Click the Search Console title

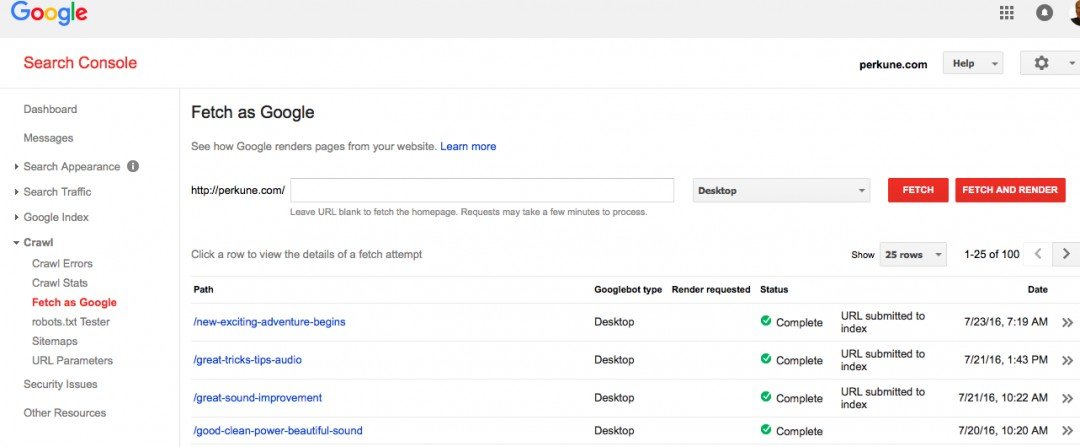(81, 63)
